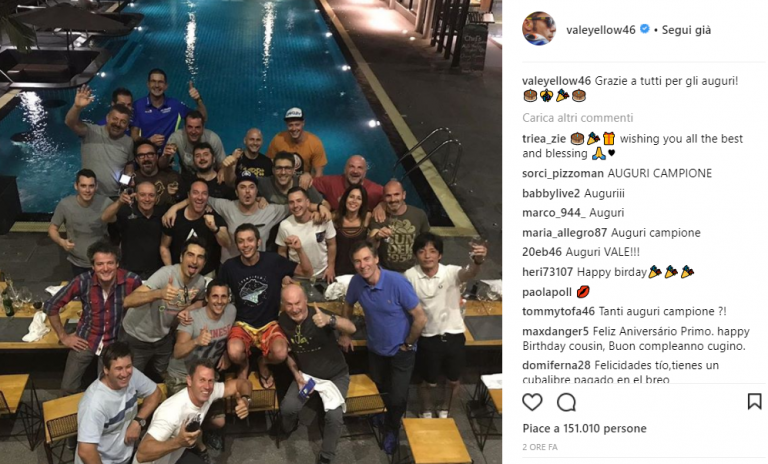
Task: Open the comment speech bubble icon
Action: point(566,402)
